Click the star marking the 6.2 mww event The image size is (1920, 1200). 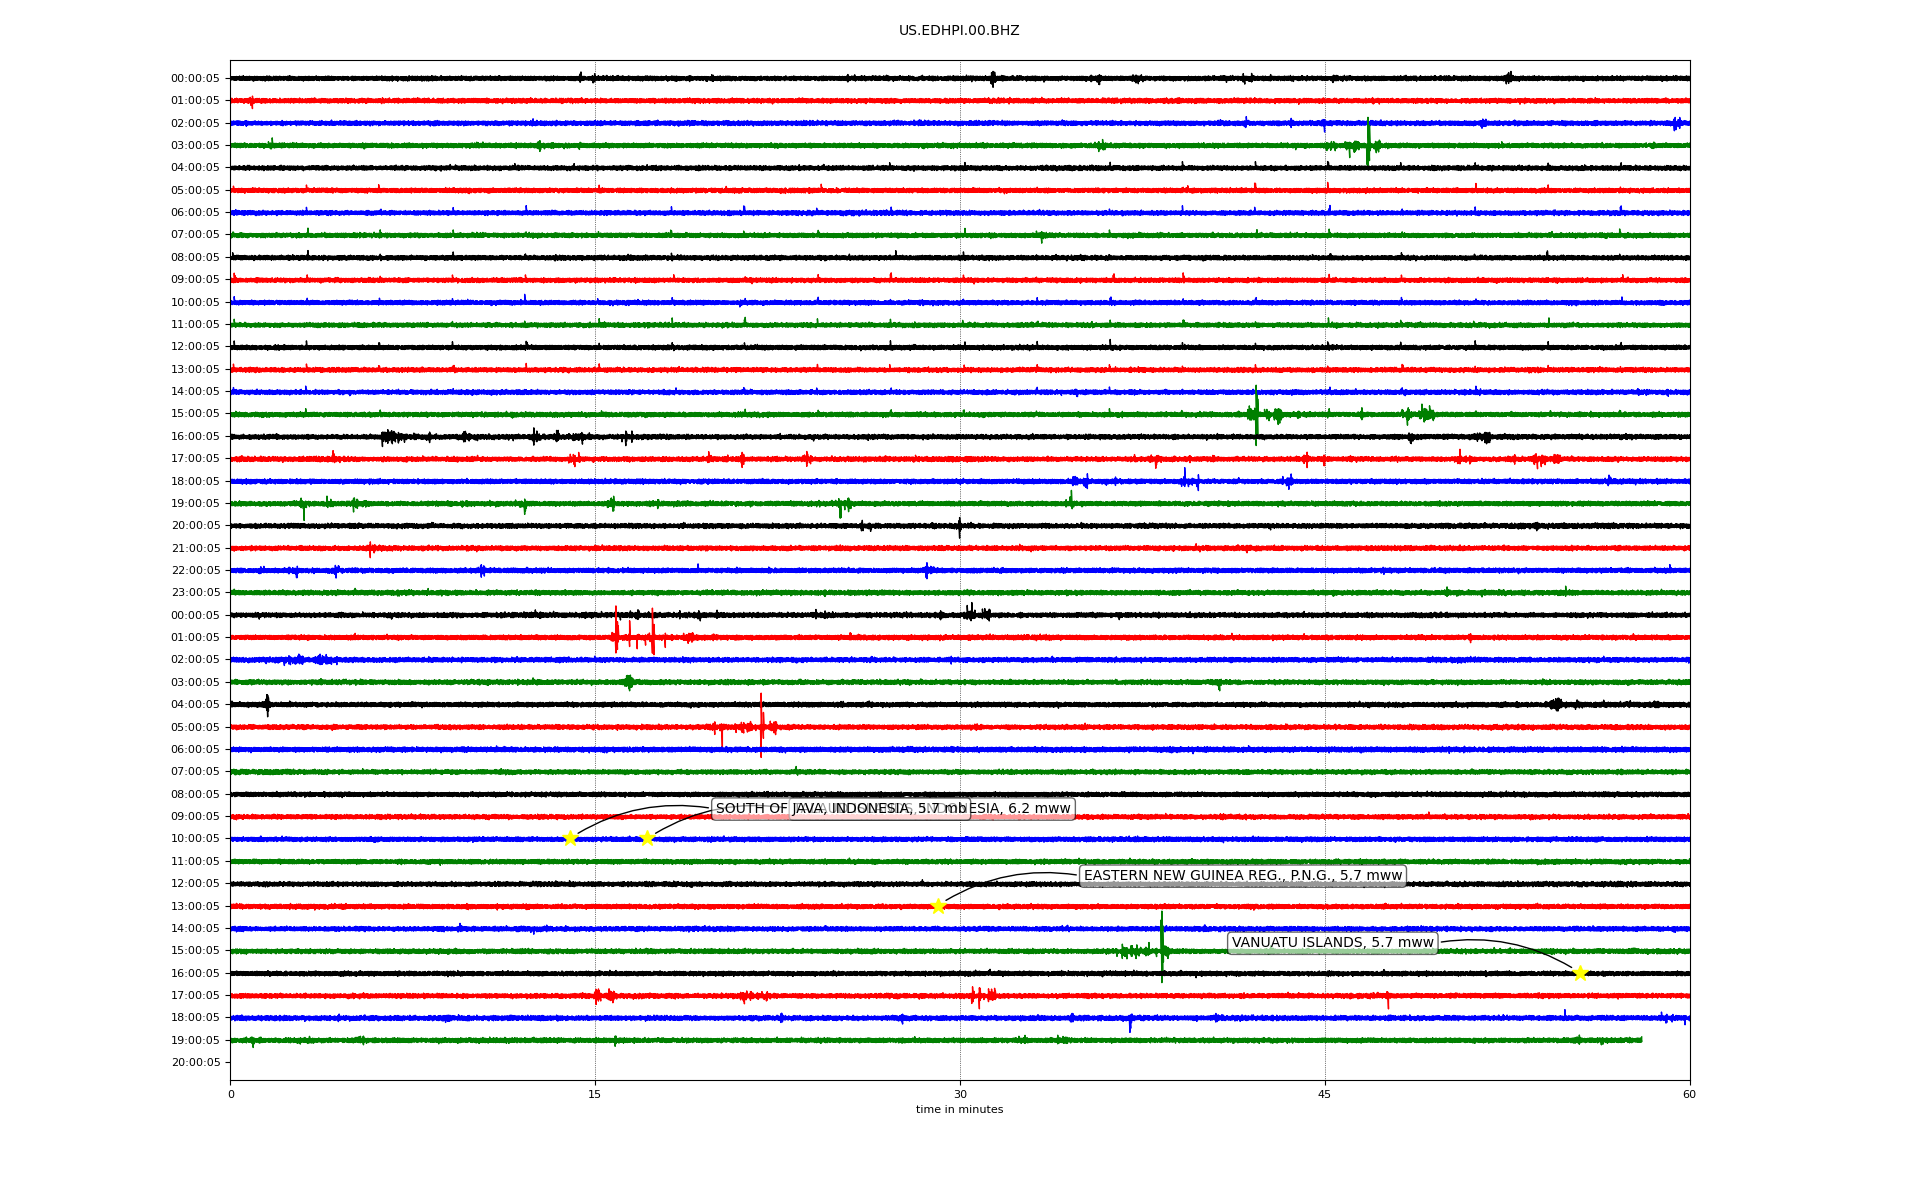tap(647, 838)
